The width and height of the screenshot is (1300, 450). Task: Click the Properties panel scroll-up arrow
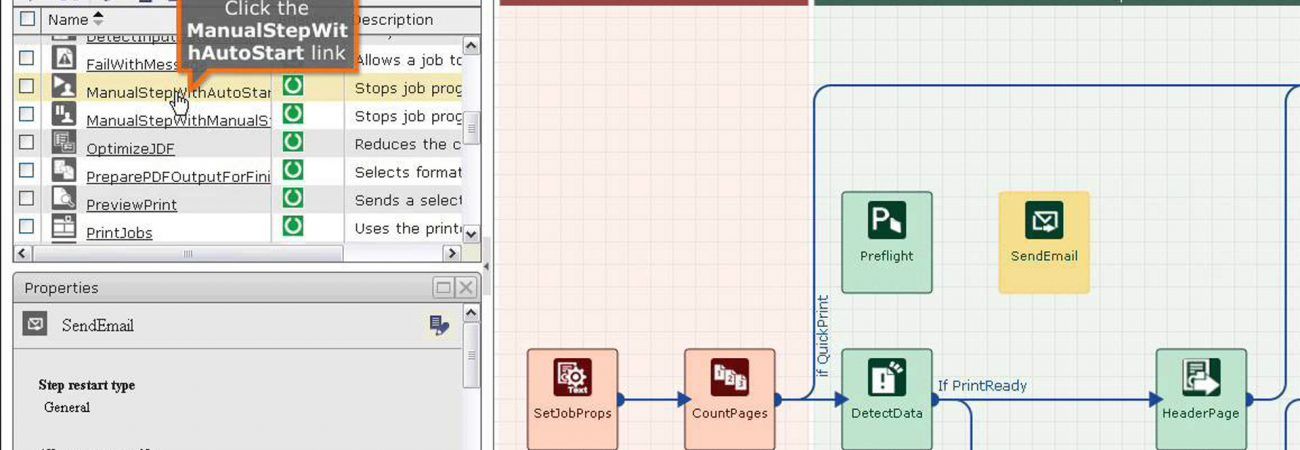tap(472, 313)
